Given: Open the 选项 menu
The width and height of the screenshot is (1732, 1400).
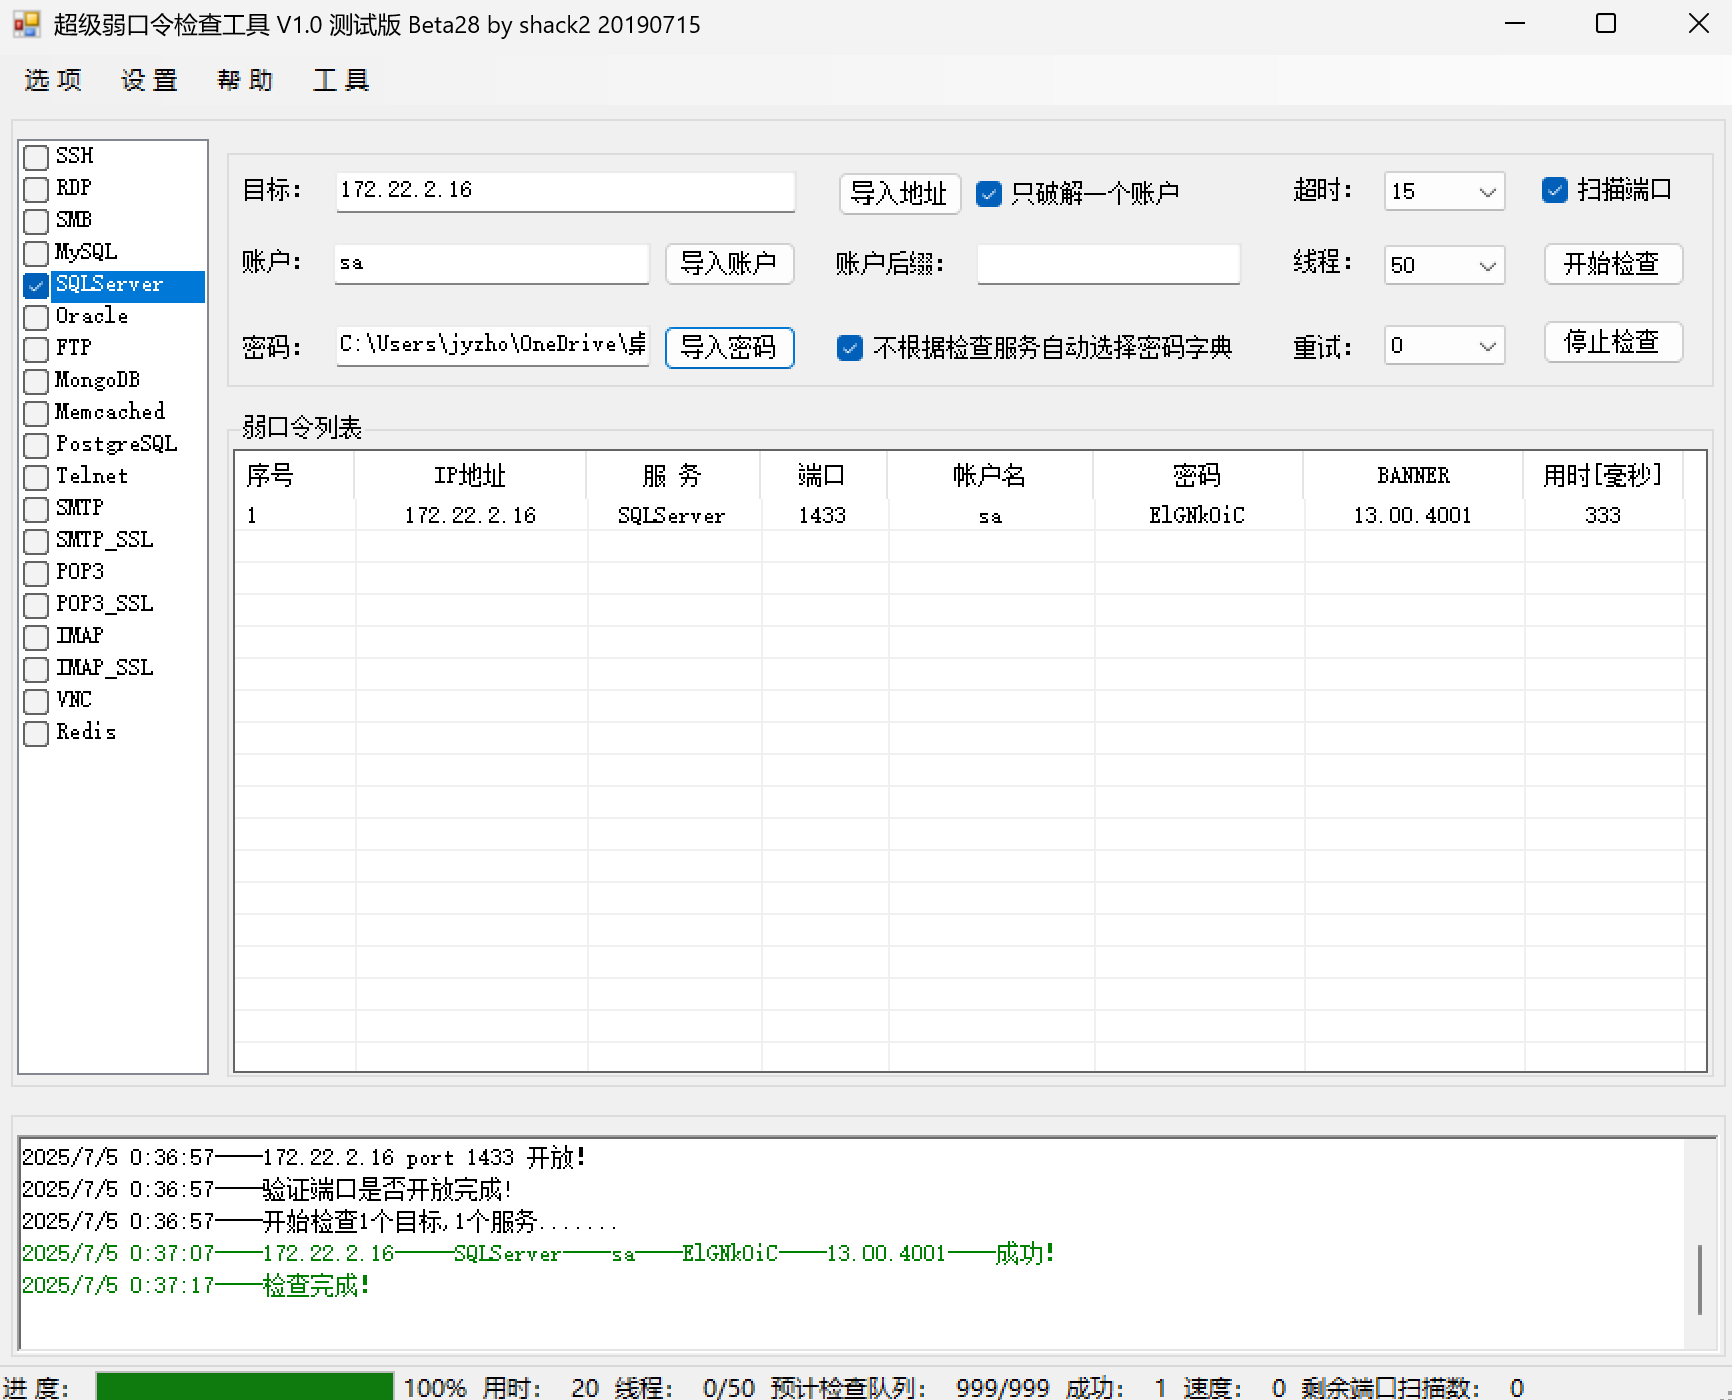Looking at the screenshot, I should (53, 80).
